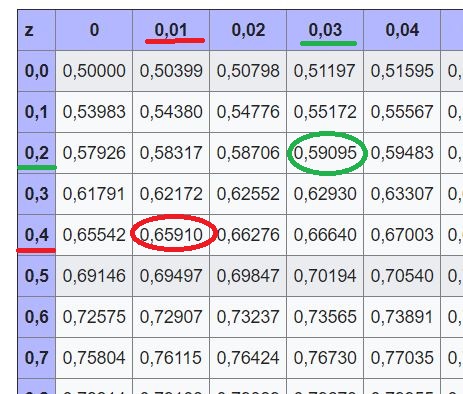
Task: Select cell value 0,67003
Action: (402, 235)
